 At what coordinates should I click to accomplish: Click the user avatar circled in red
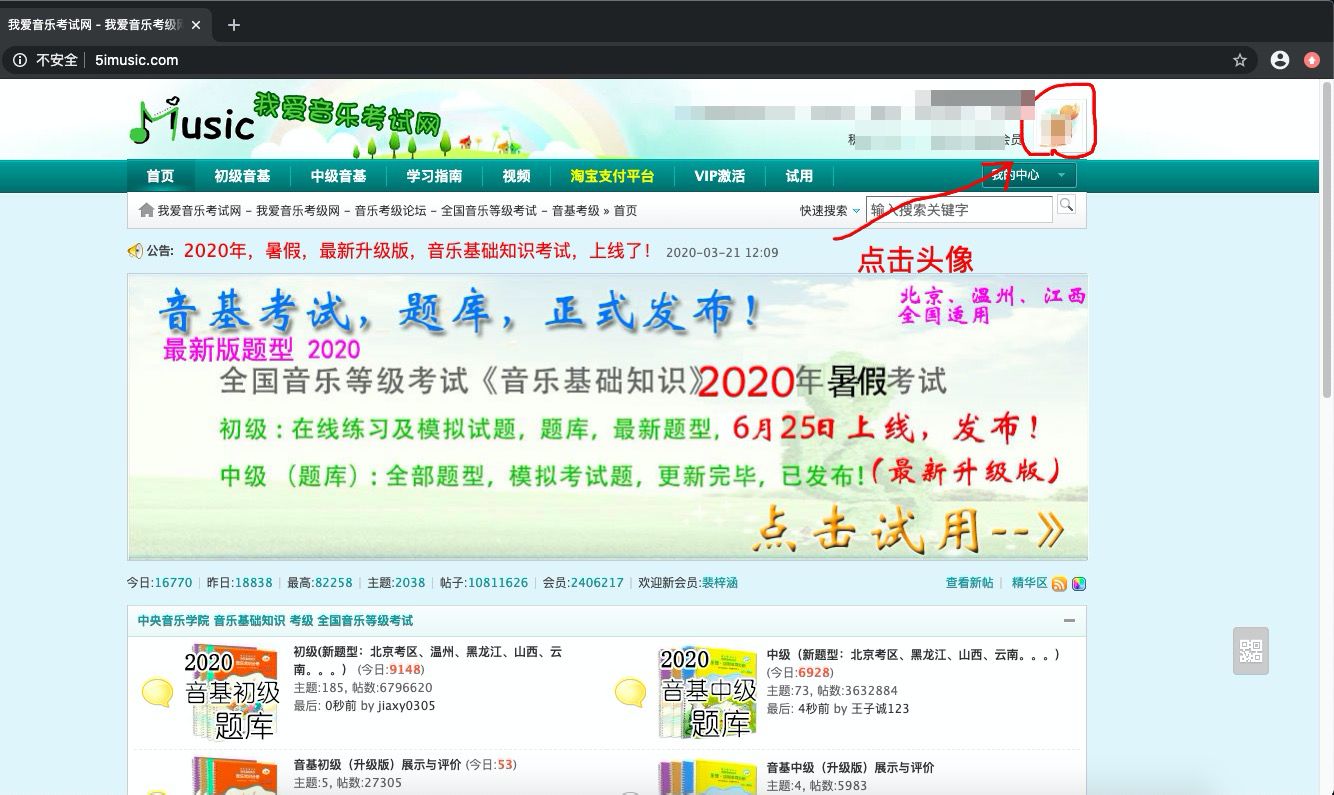1059,127
